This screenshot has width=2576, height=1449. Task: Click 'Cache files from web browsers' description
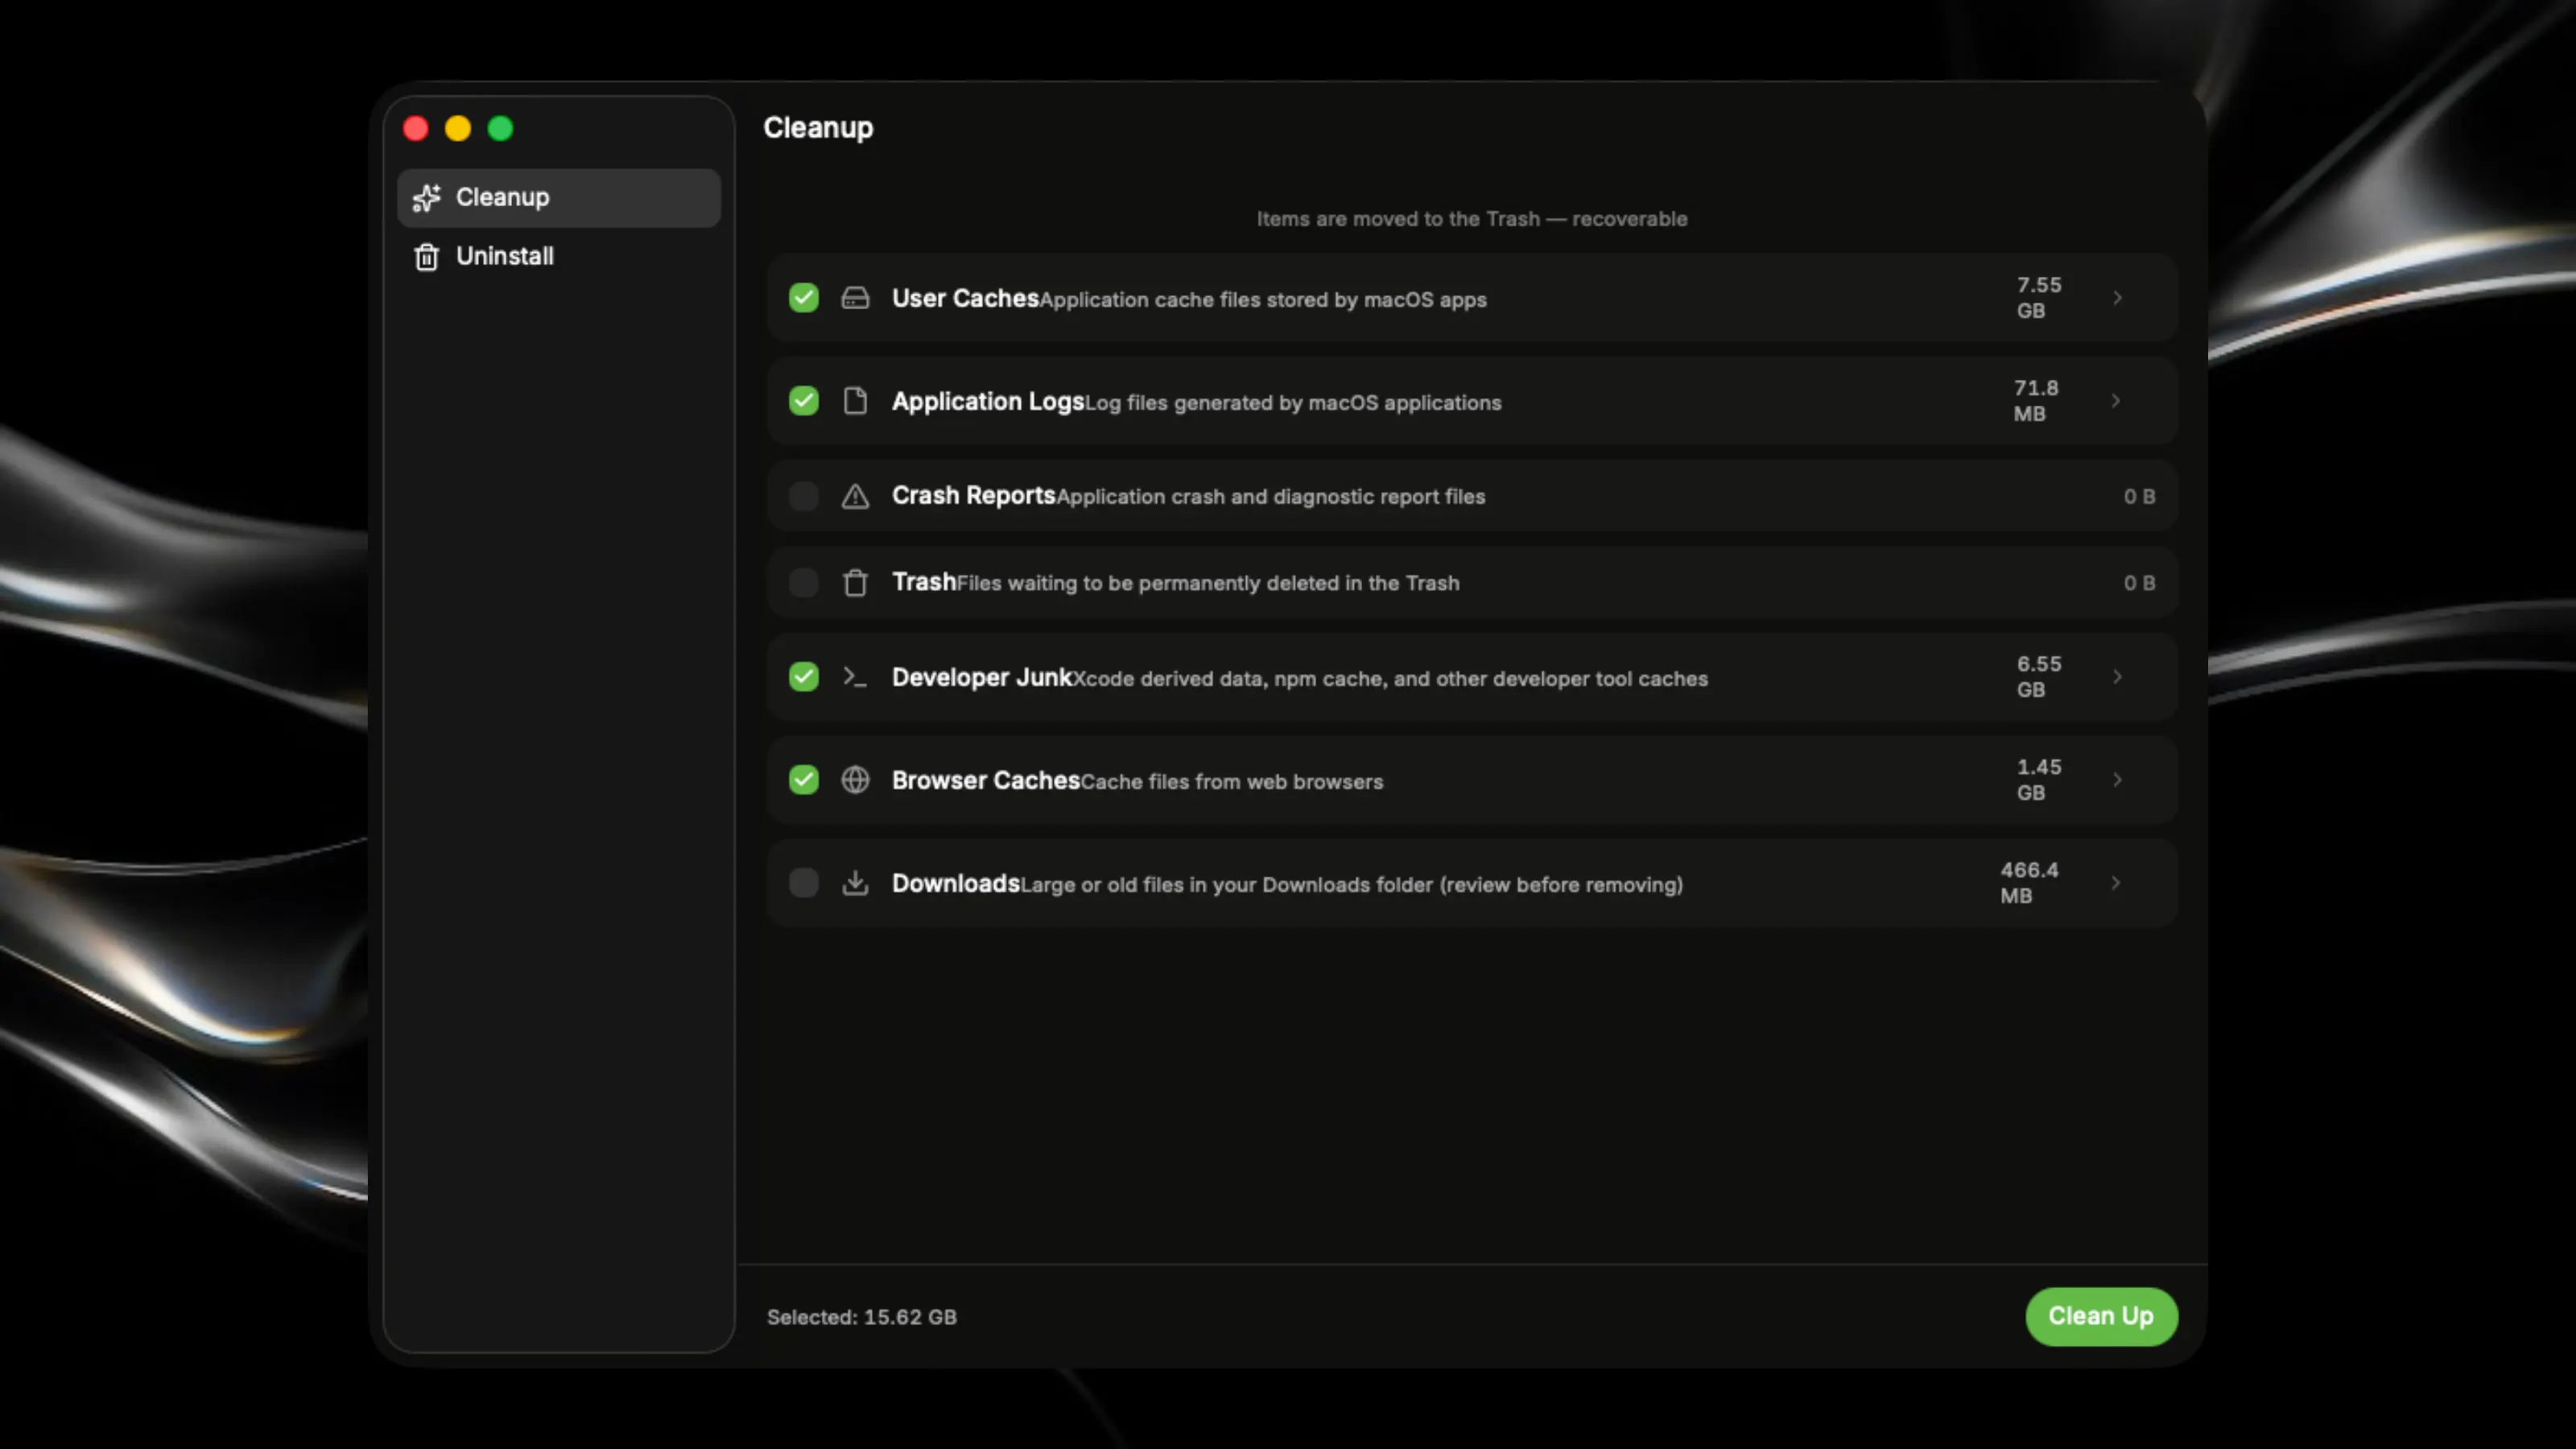coord(1232,782)
